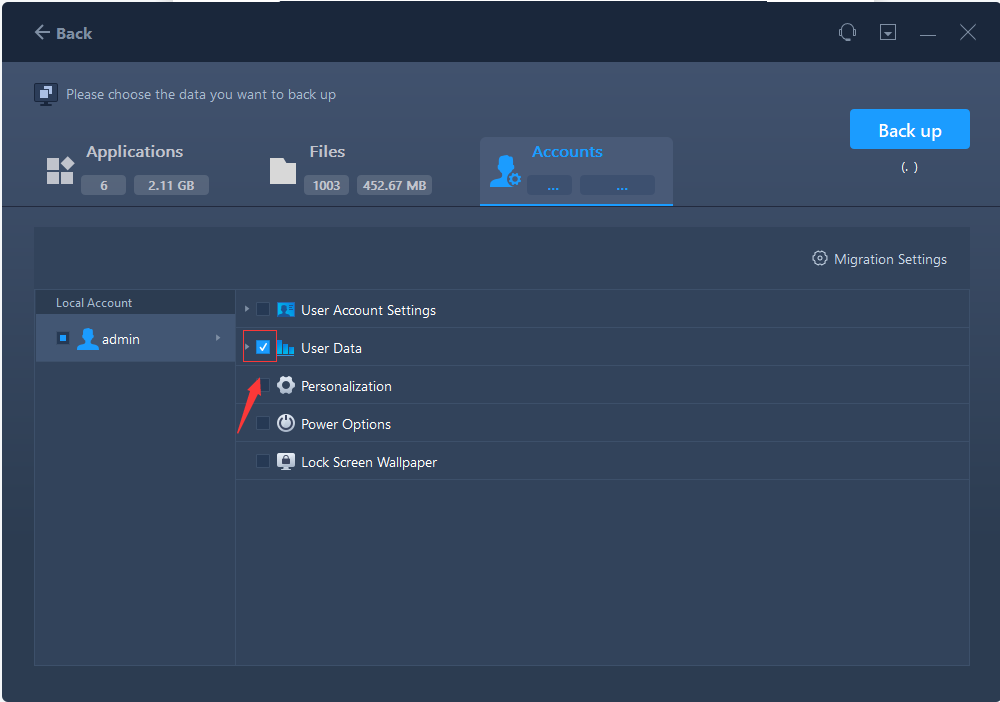Click the User Account Settings icon
This screenshot has height=702, width=1000.
(286, 310)
